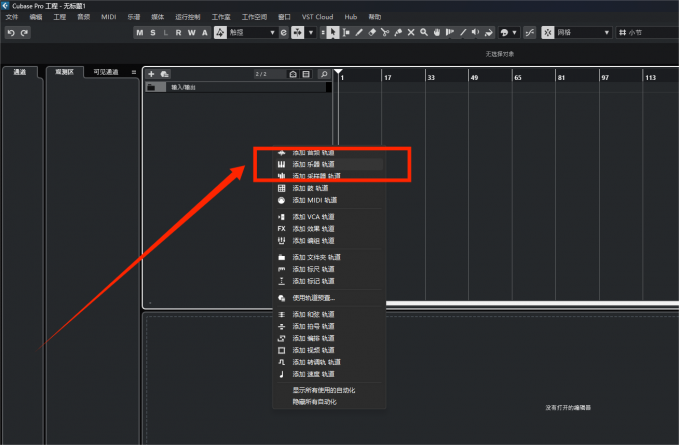Toggle global Write automation W button
Viewport: 679px width, 445px height.
[191, 32]
